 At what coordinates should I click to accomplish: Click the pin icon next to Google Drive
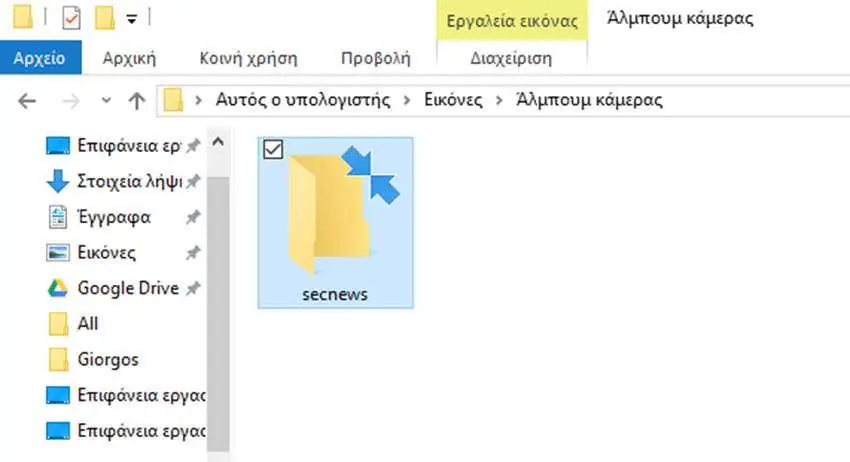pos(192,288)
